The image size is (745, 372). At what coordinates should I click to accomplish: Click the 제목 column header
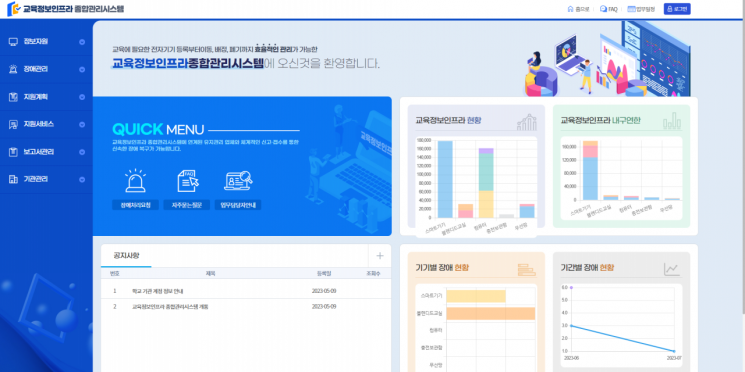tap(211, 273)
